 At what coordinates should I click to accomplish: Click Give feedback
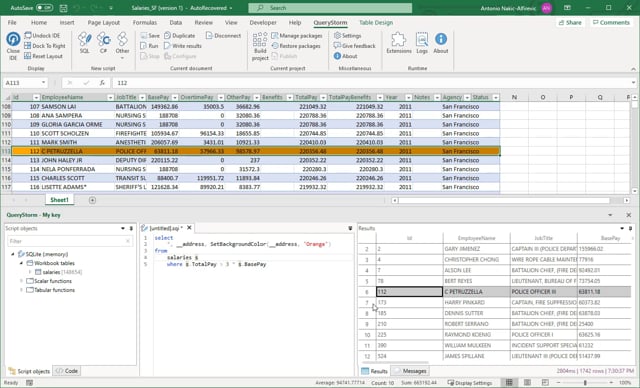click(354, 46)
